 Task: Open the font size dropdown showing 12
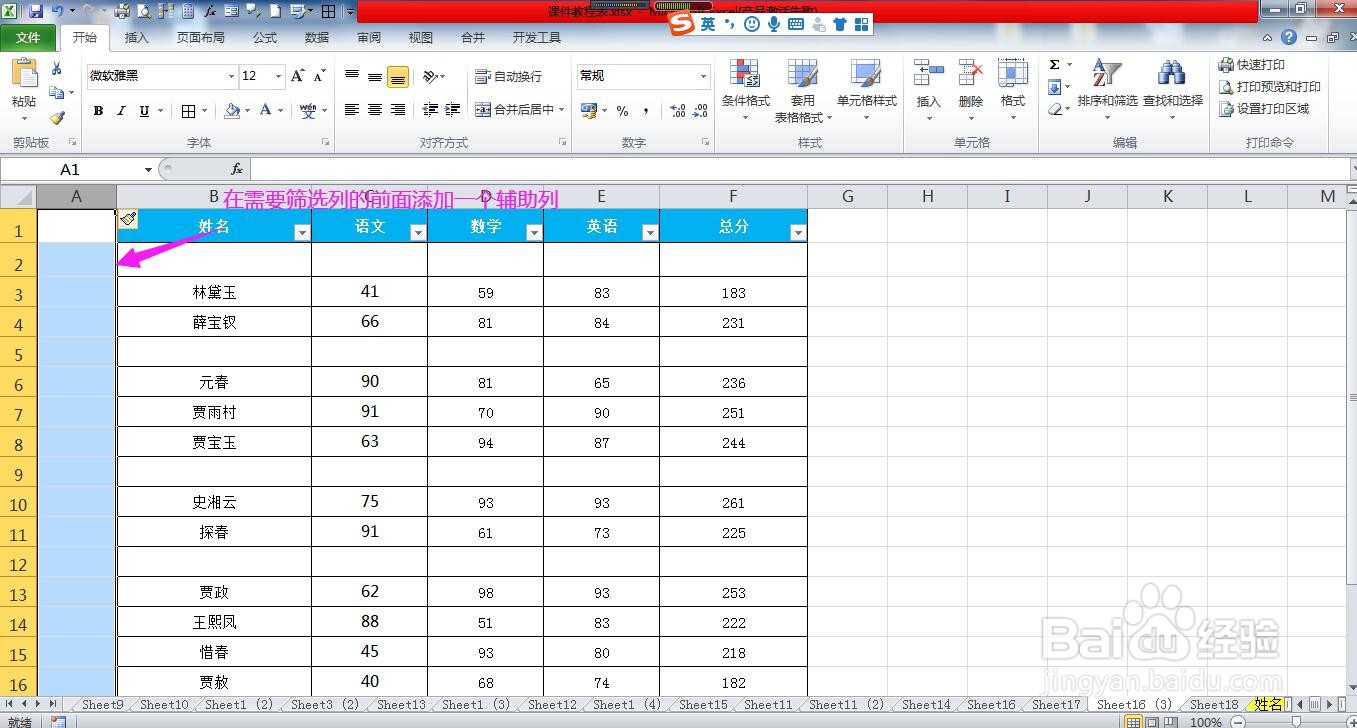[x=276, y=76]
